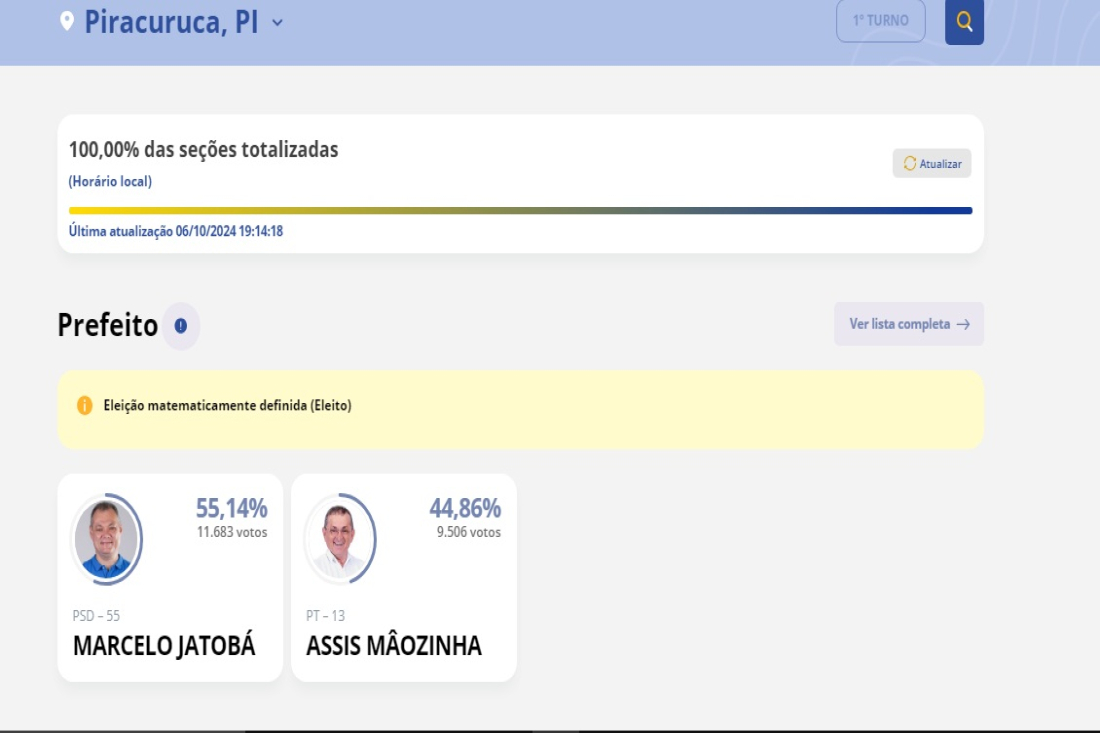Image resolution: width=1100 pixels, height=733 pixels.
Task: Open the info icon next to Prefeito
Action: tap(181, 326)
